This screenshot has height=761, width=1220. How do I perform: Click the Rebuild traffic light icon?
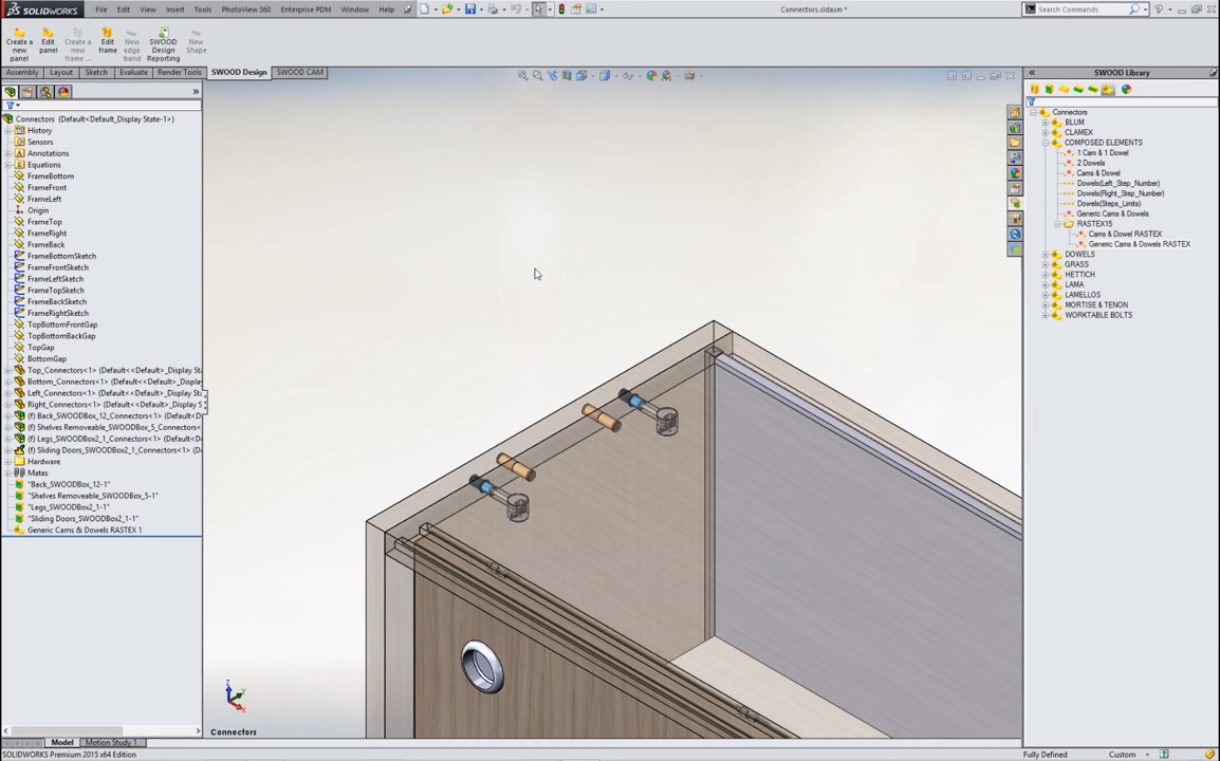[561, 9]
